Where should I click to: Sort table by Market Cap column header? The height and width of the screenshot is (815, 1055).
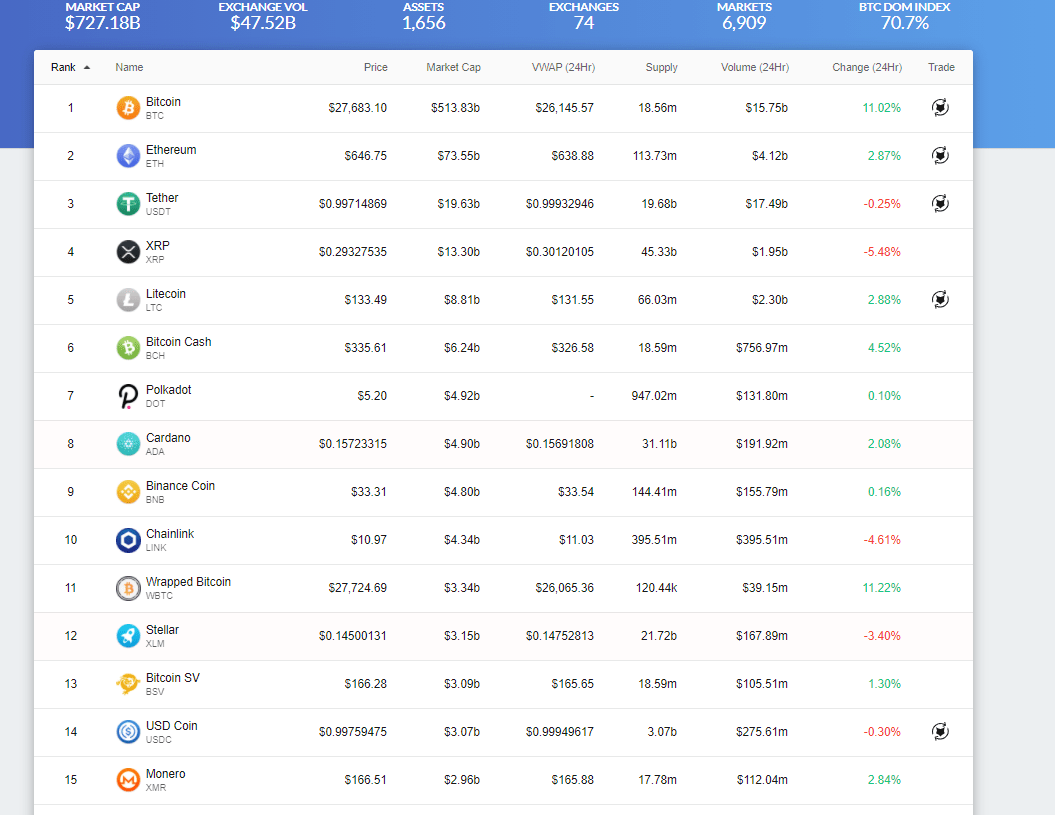tap(453, 67)
